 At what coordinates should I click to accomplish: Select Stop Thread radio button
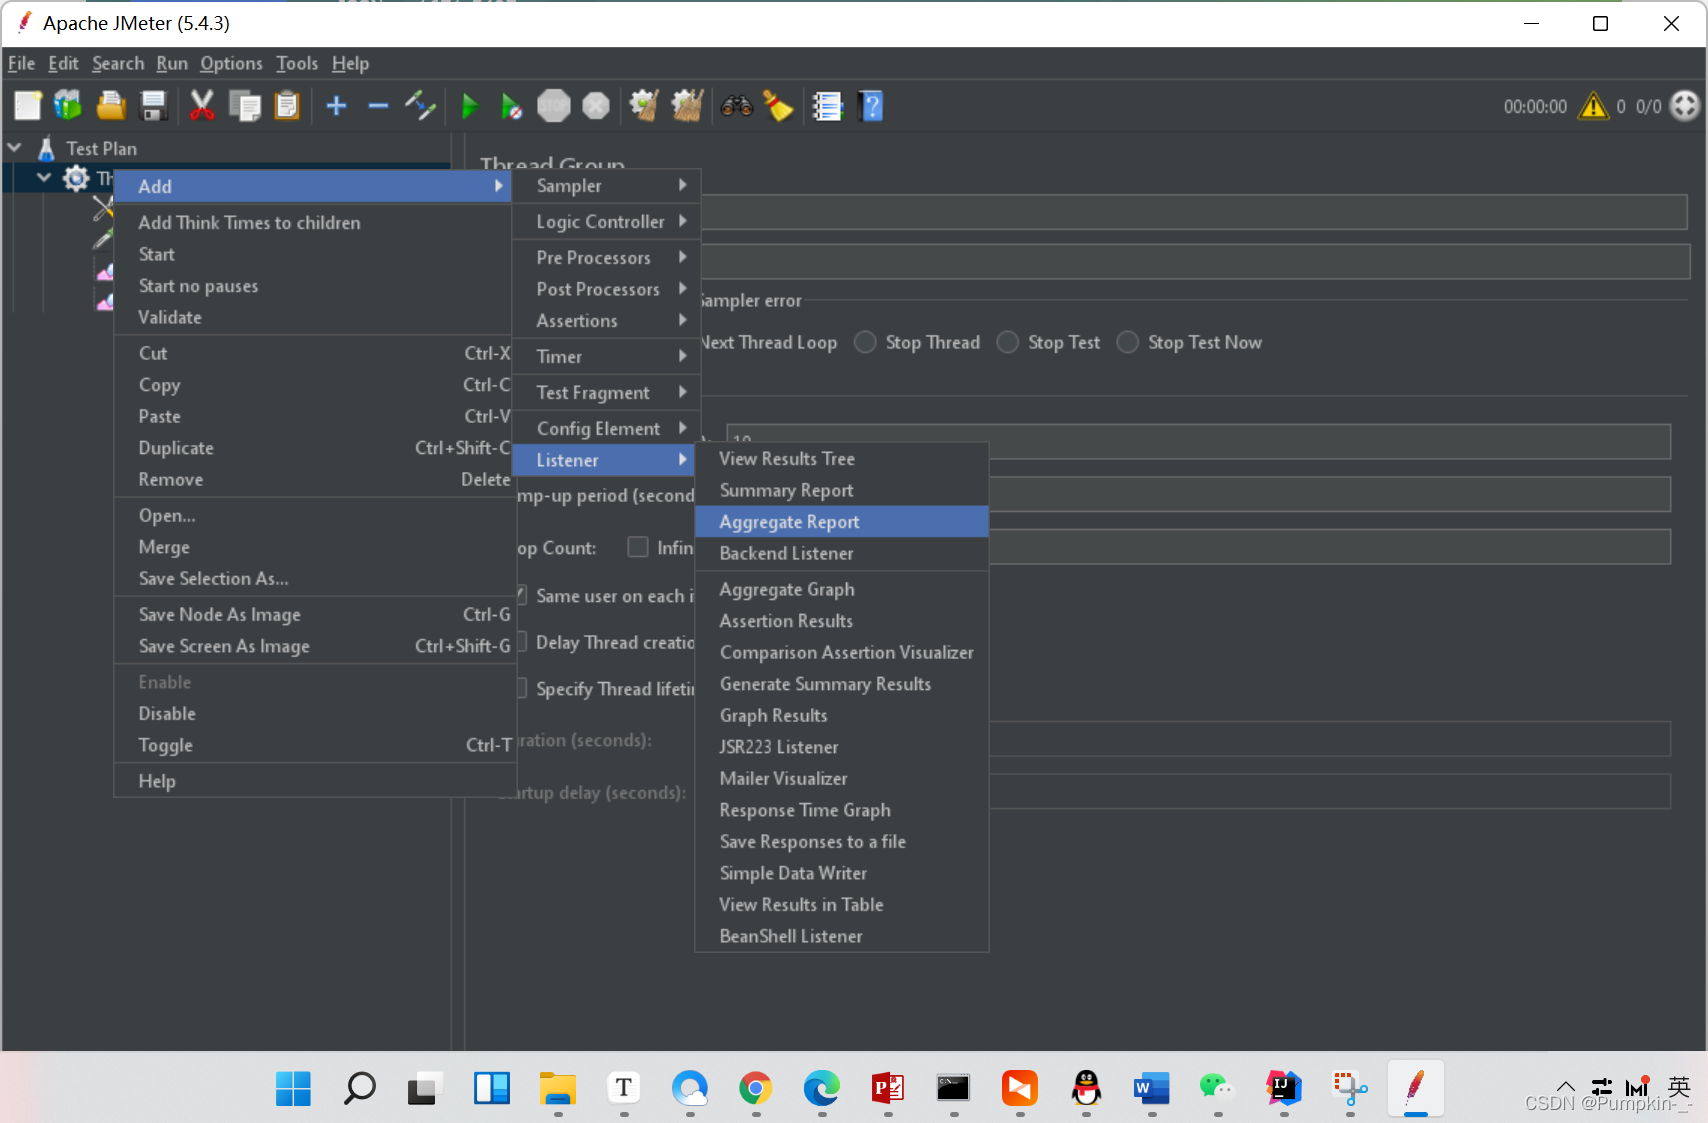(865, 342)
